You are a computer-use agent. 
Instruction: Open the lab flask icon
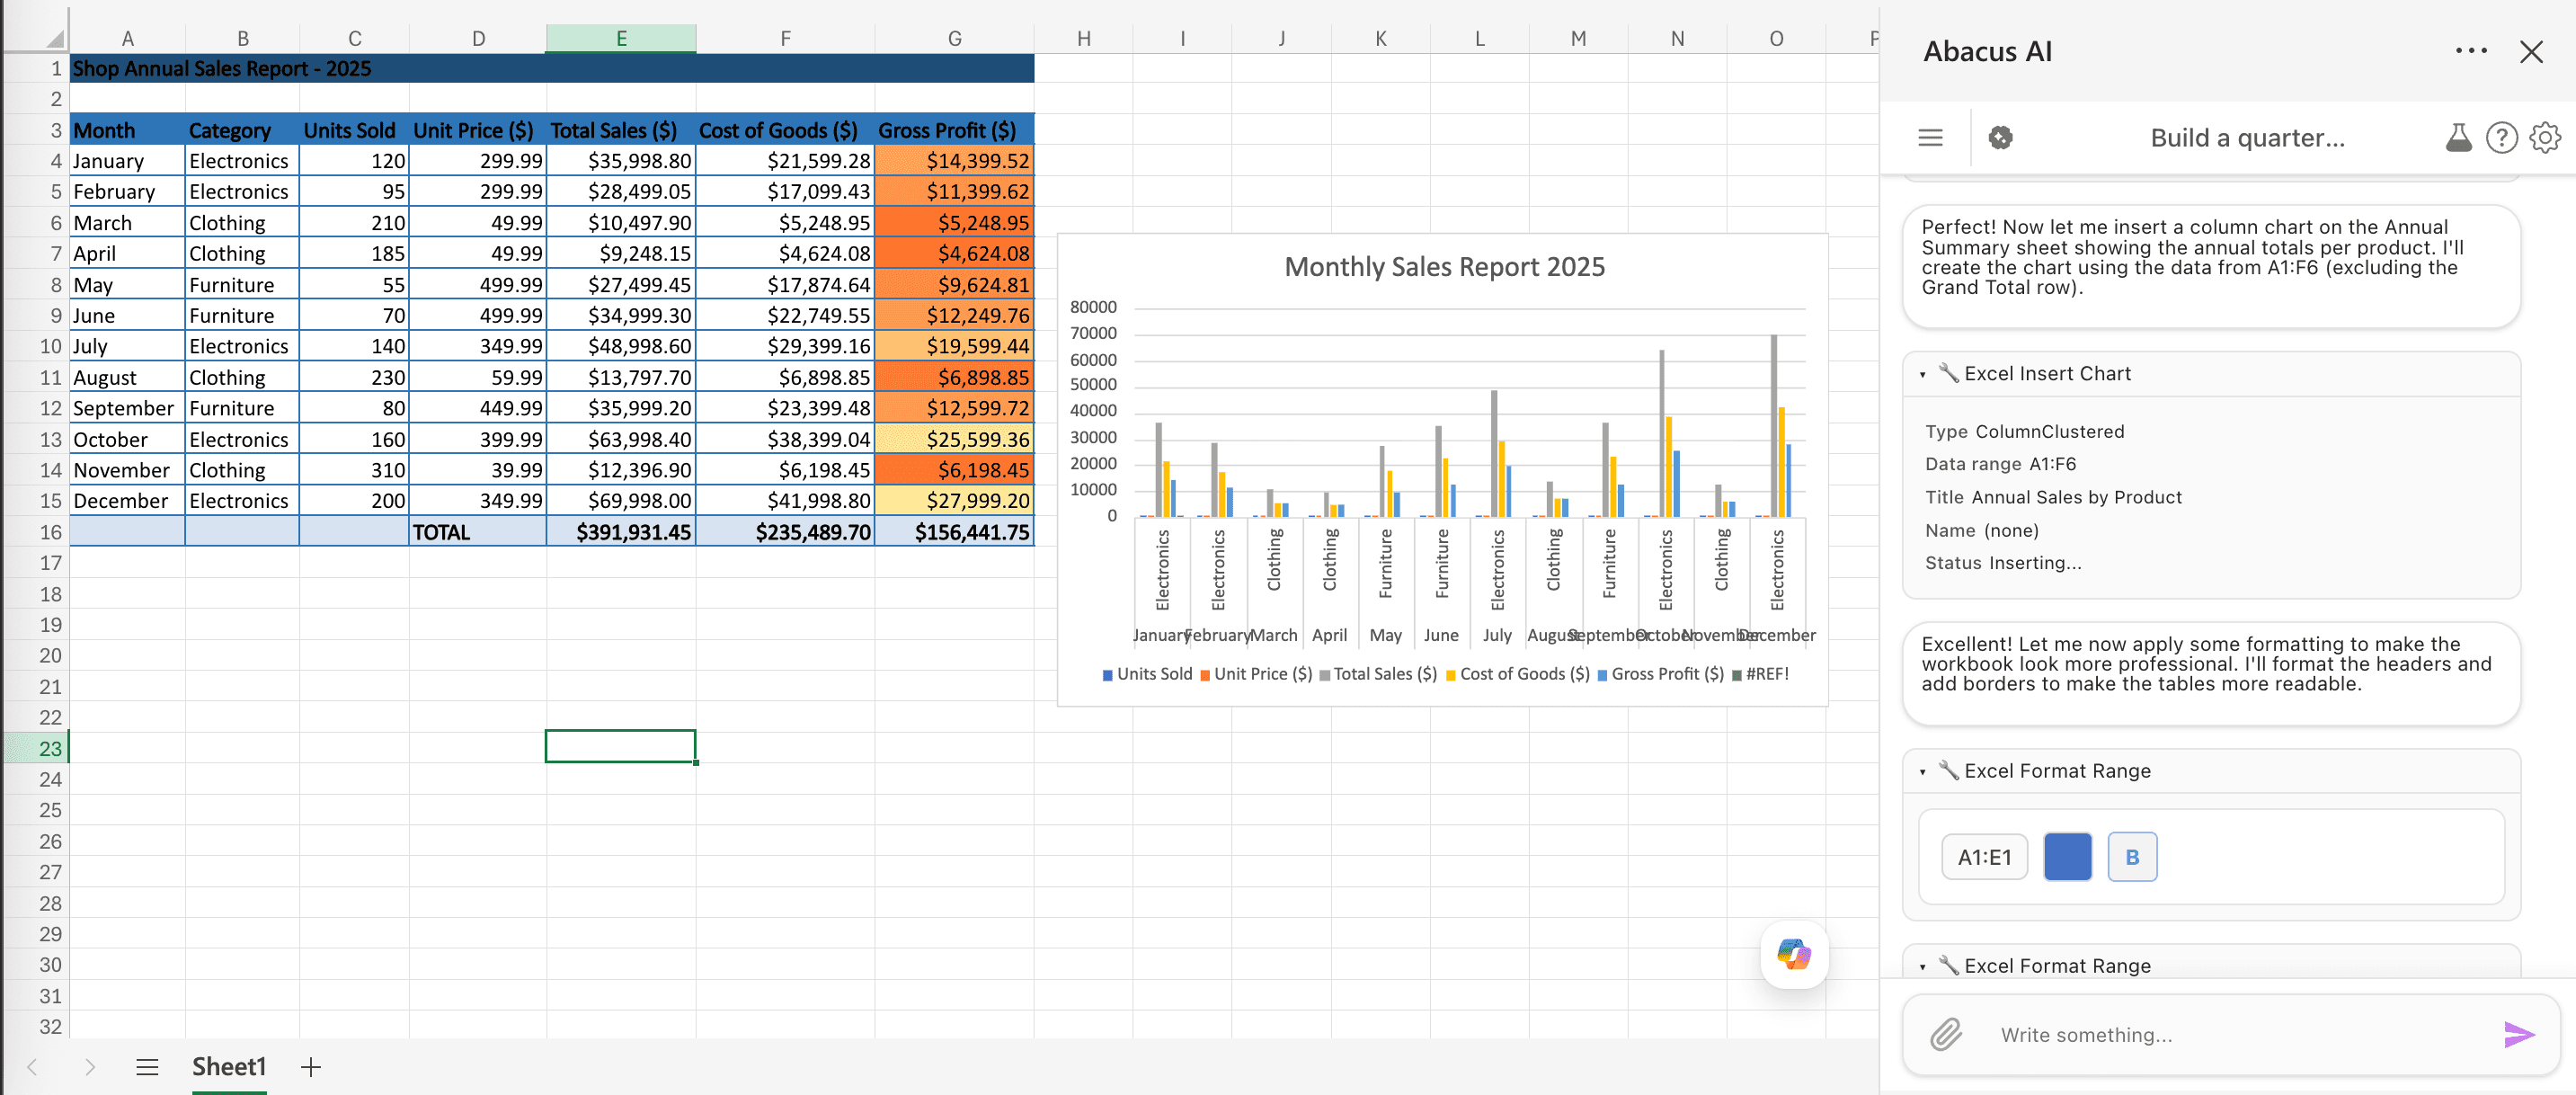click(x=2457, y=138)
